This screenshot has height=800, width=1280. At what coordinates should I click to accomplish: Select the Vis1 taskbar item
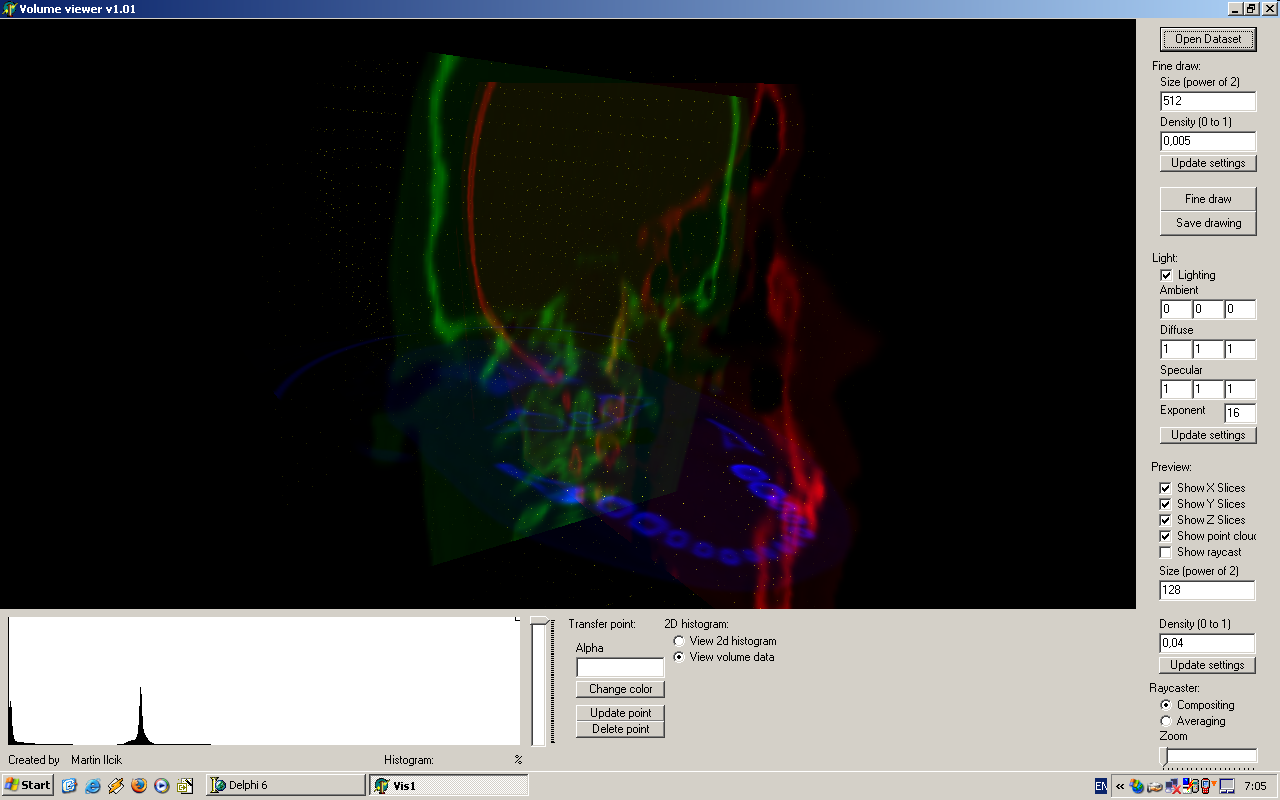448,785
